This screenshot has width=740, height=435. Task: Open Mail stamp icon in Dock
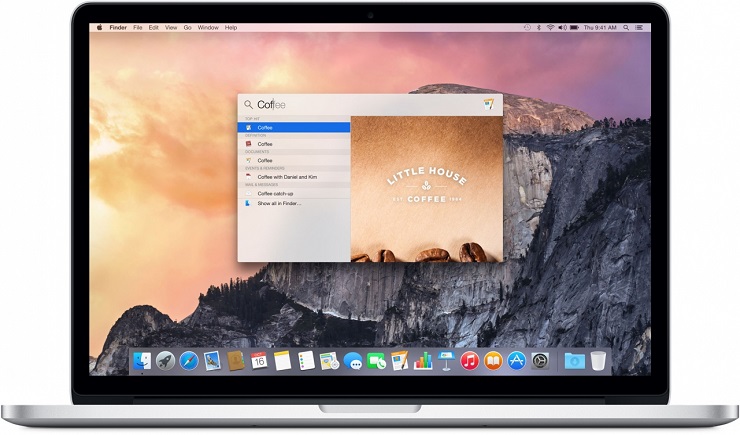click(212, 362)
